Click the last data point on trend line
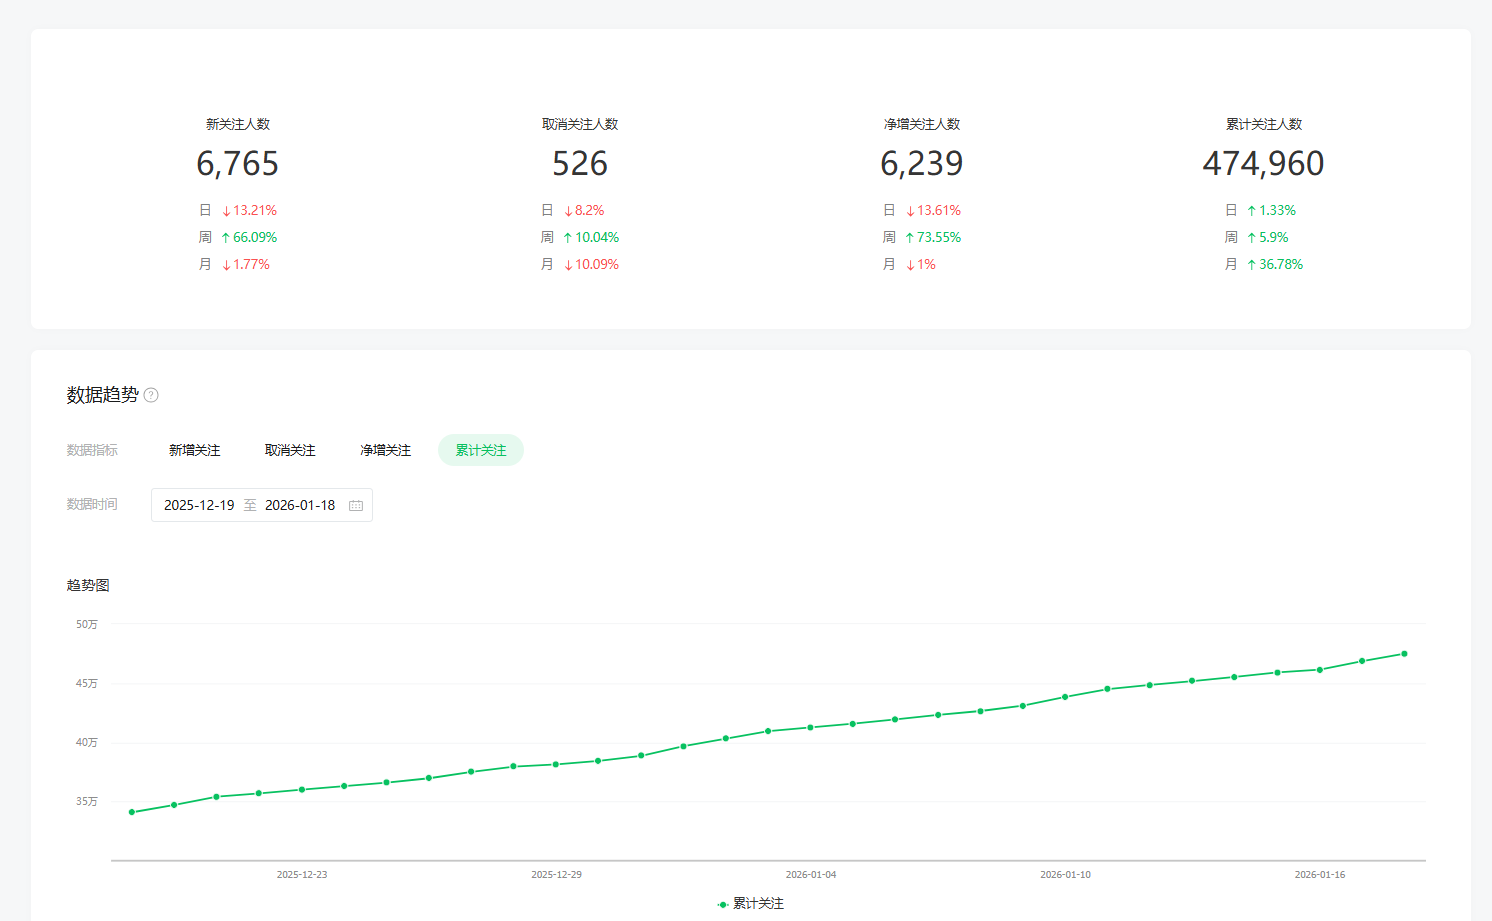The image size is (1492, 921). pos(1404,654)
